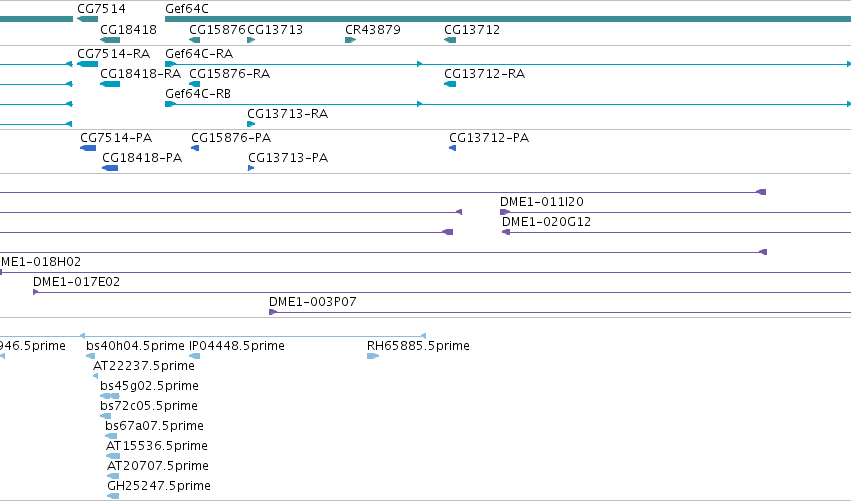This screenshot has height=501, width=851.
Task: Click the AT22237.5prime EST label
Action: pyautogui.click(x=144, y=365)
